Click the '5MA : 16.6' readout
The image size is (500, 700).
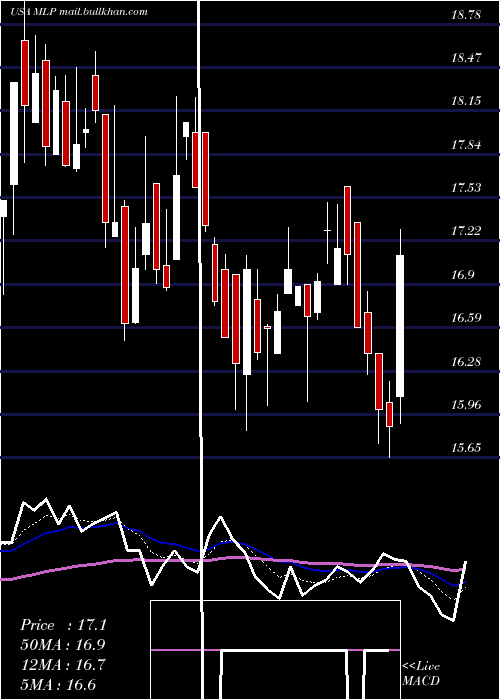click(x=58, y=684)
